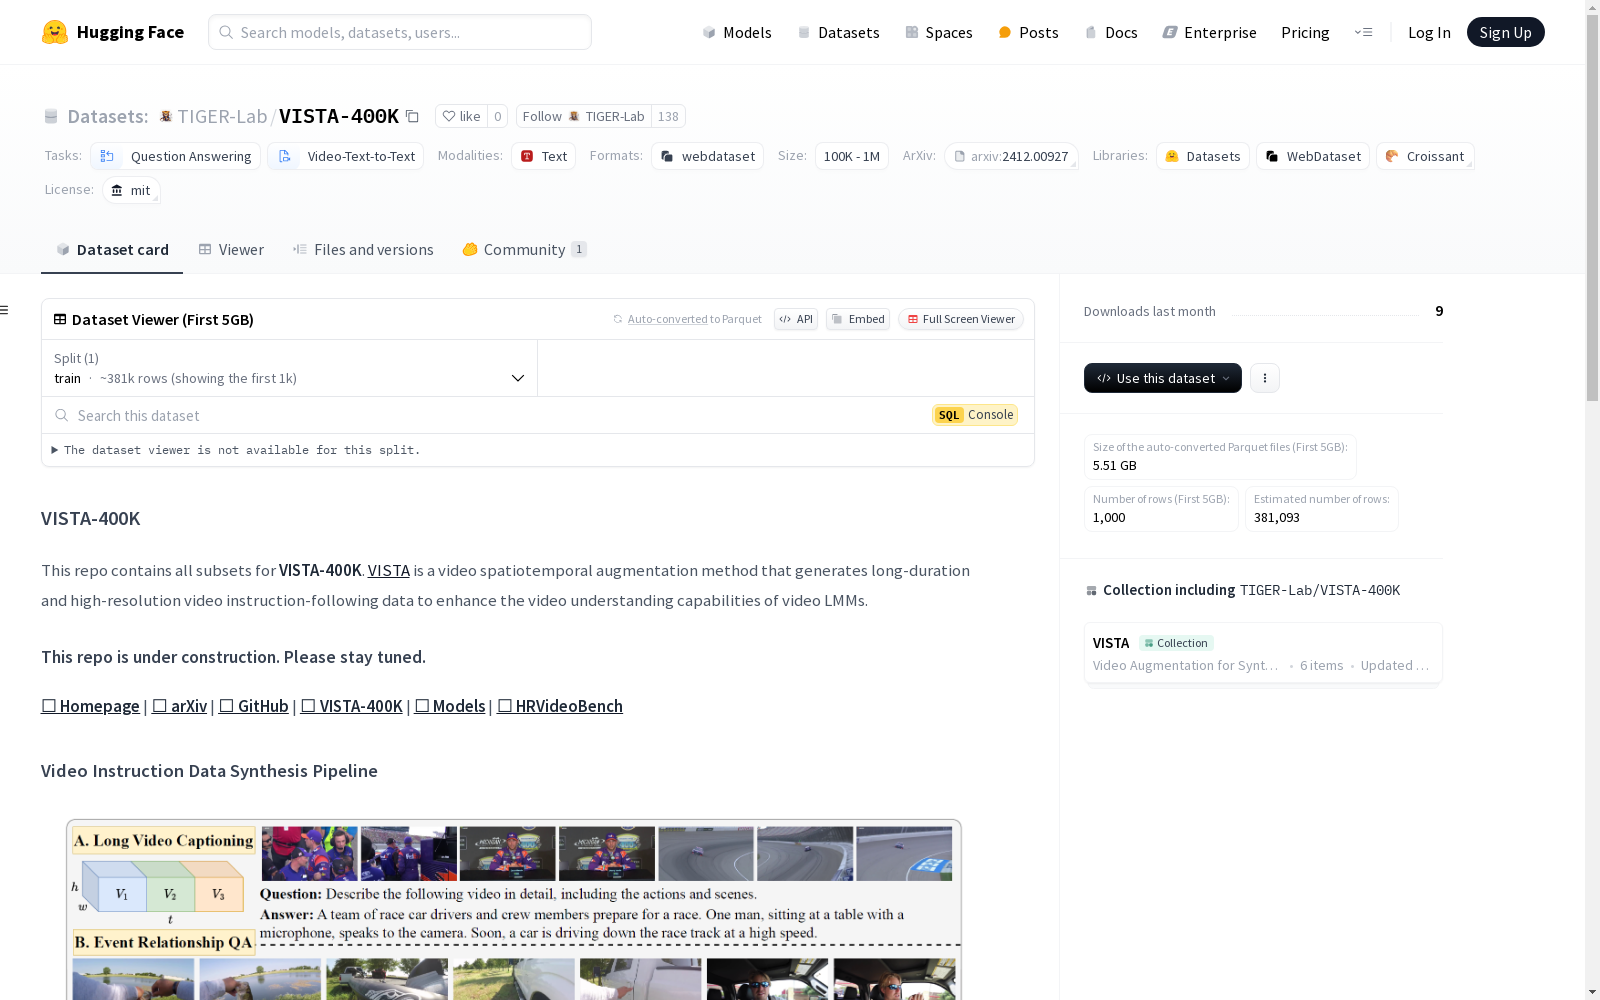The height and width of the screenshot is (1000, 1600).
Task: Switch to the Viewer tab
Action: 231,250
